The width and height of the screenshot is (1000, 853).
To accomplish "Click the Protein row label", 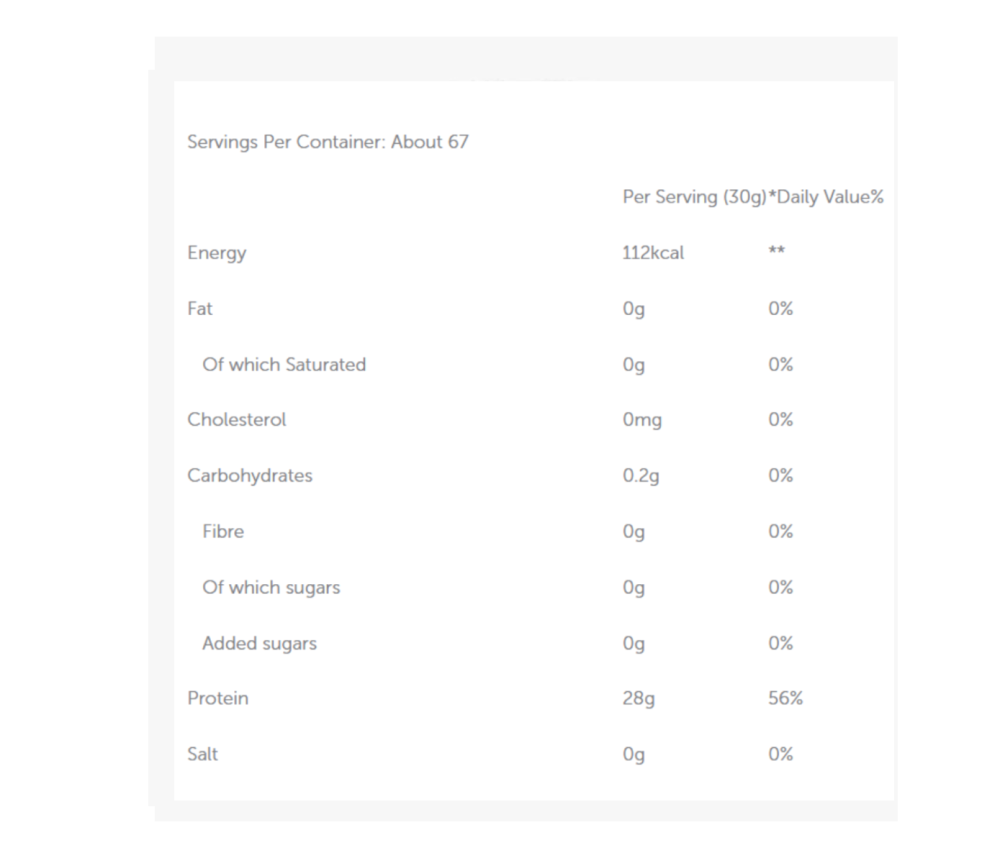I will 217,698.
